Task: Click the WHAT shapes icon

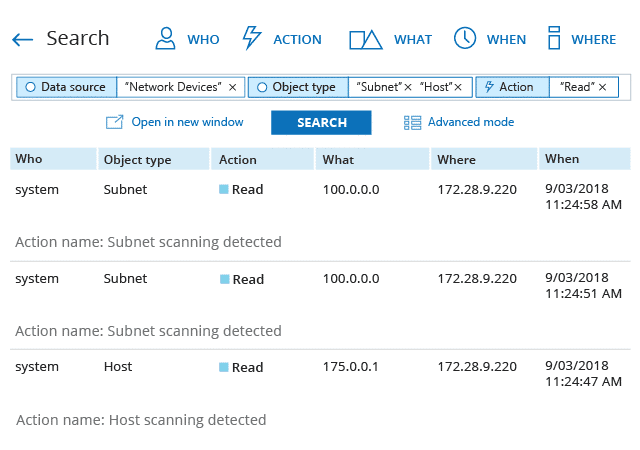Action: [366, 40]
